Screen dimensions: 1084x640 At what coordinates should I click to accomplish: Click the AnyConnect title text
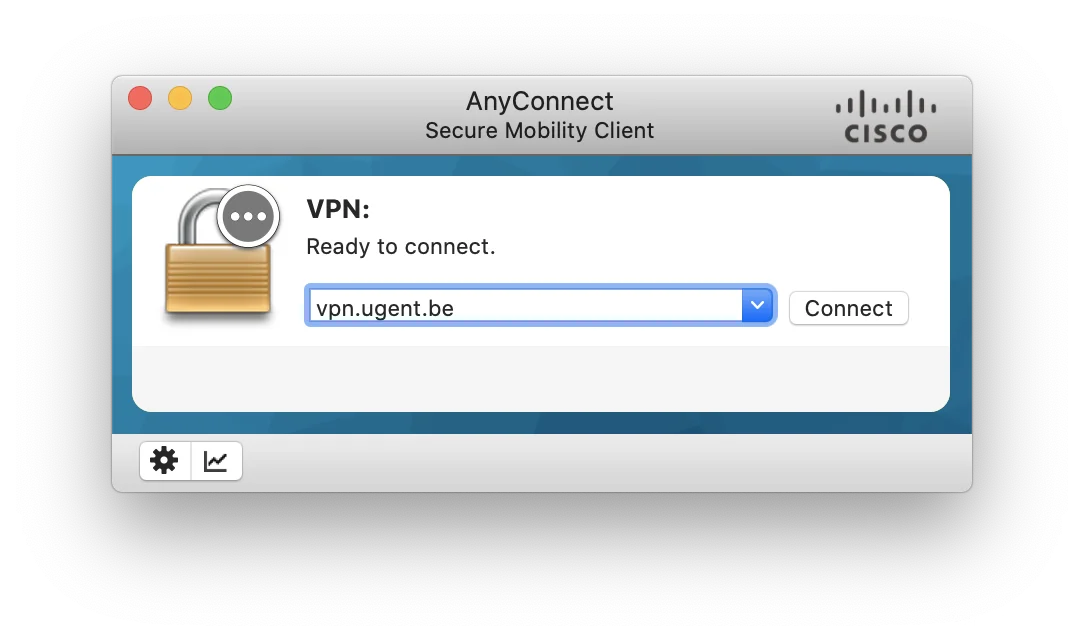[x=539, y=101]
